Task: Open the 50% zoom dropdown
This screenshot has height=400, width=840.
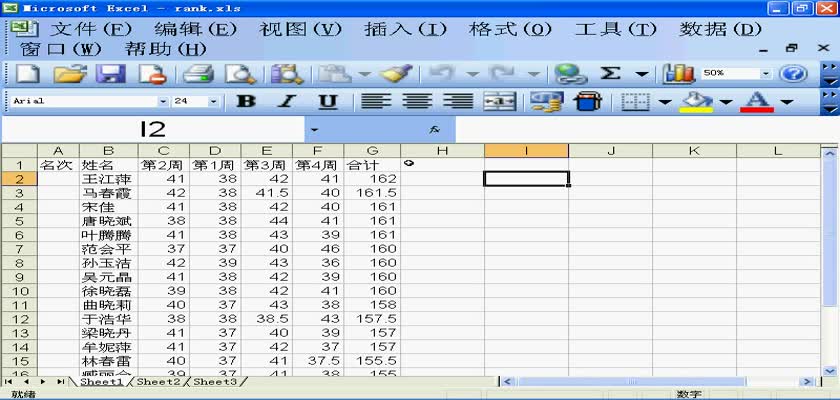Action: coord(767,73)
